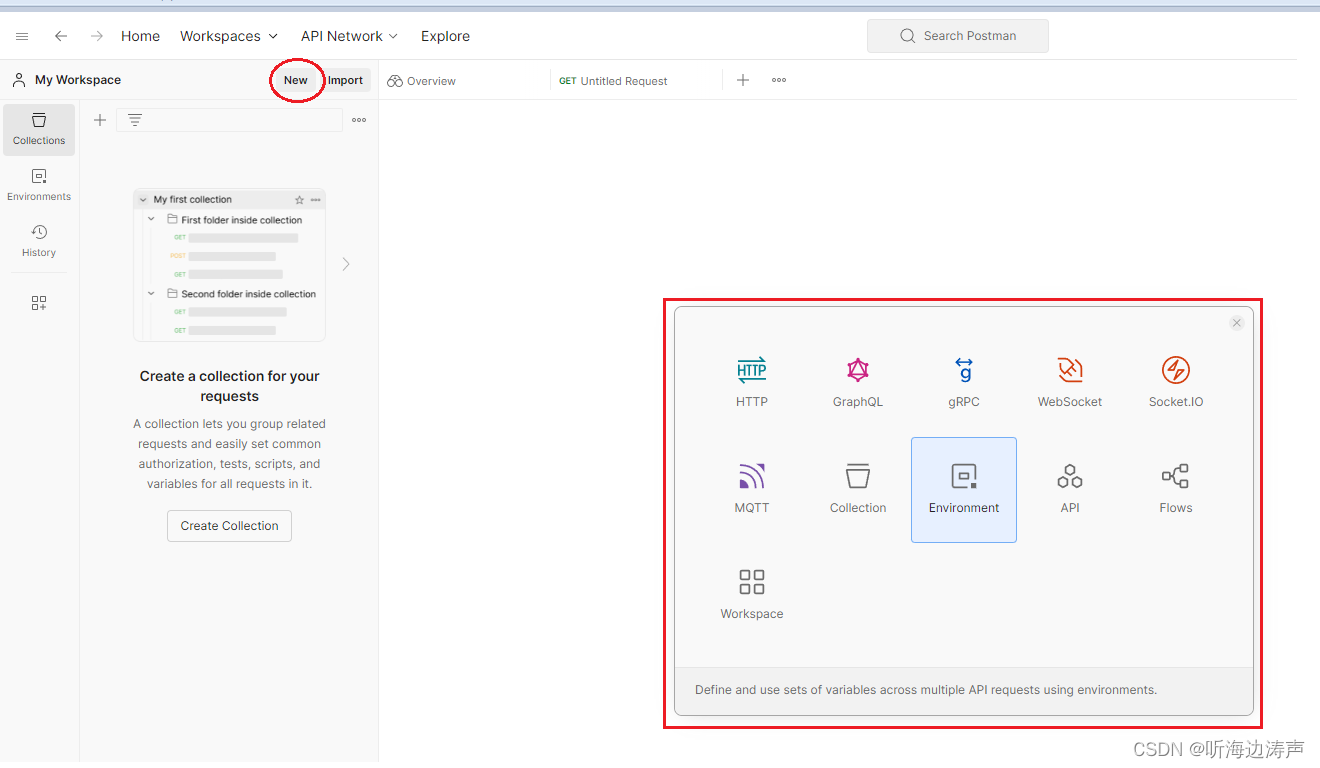Create a new Collection from dialog

coord(858,490)
